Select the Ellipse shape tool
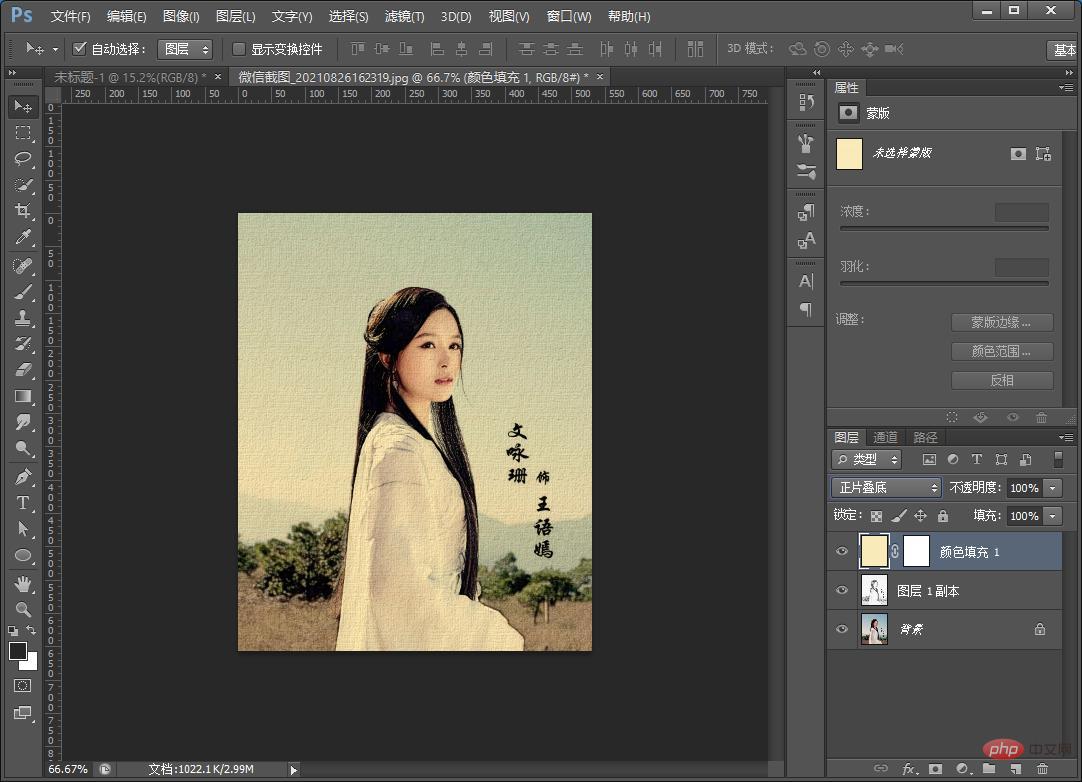The image size is (1082, 782). [23, 555]
